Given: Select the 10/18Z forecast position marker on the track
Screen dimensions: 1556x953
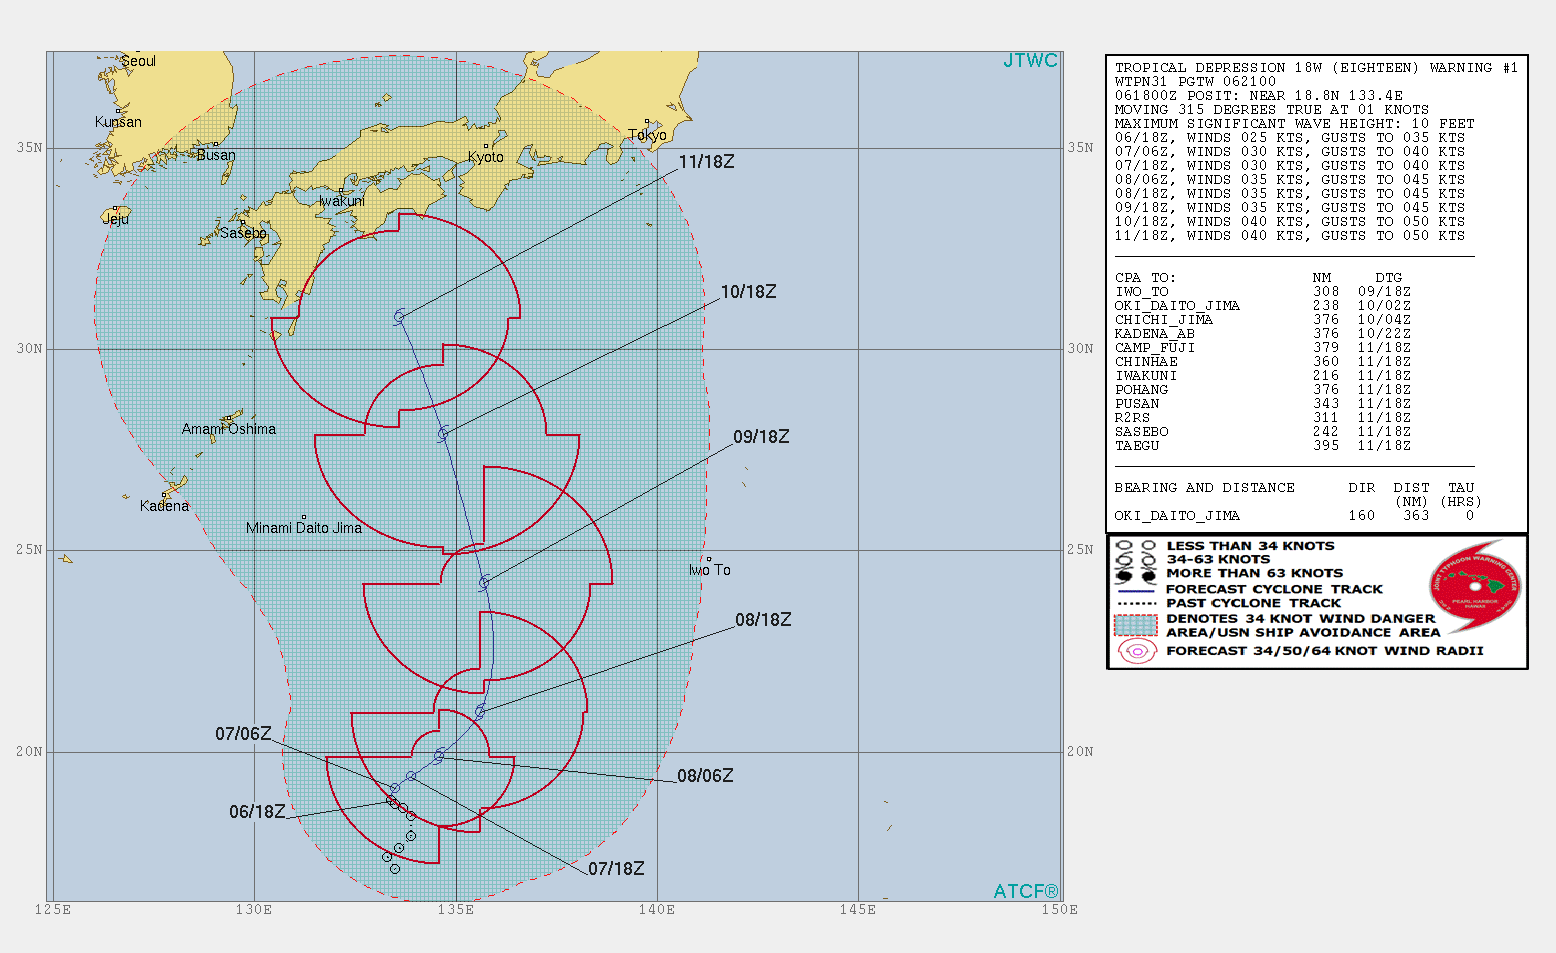Looking at the screenshot, I should click(442, 435).
